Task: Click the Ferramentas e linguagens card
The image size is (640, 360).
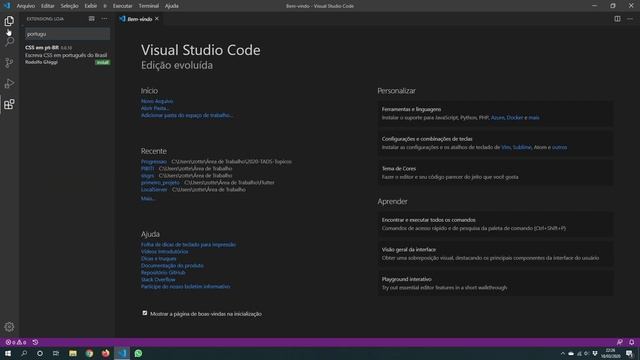Action: (495, 113)
